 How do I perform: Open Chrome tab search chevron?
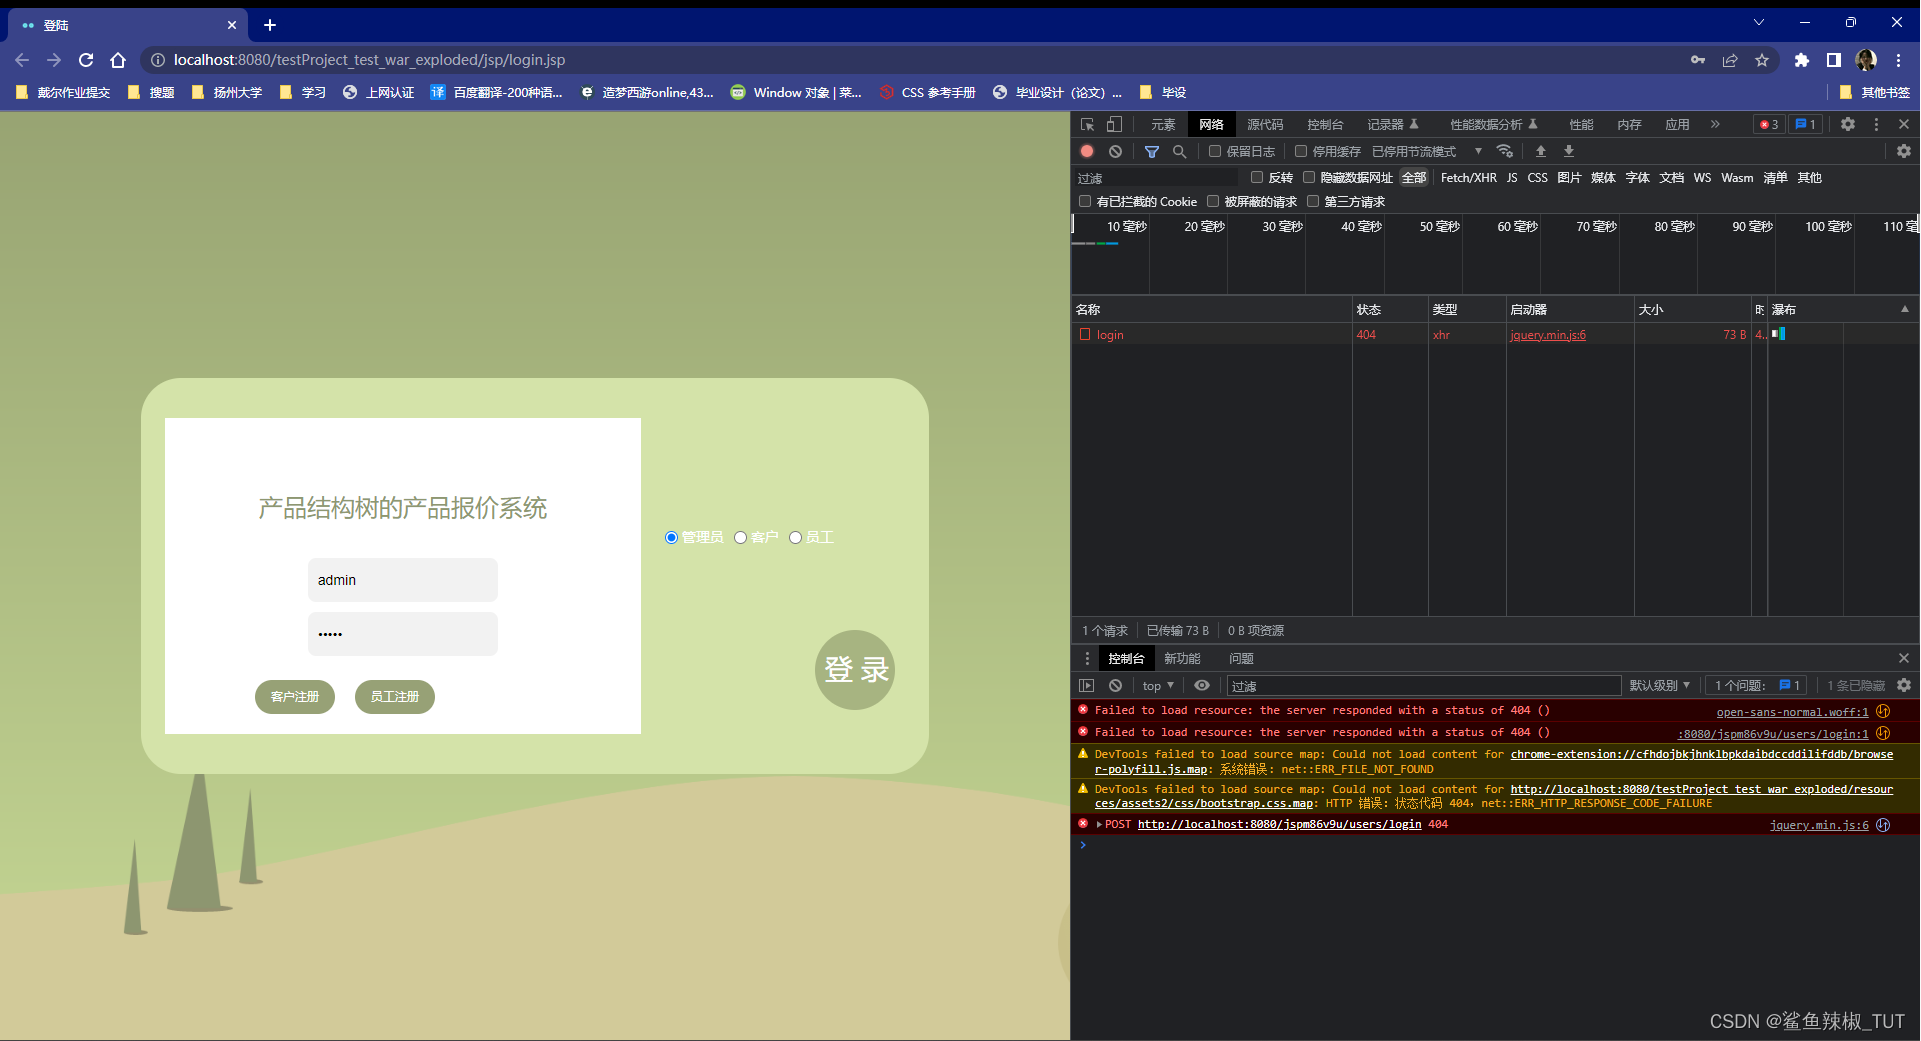pos(1759,22)
